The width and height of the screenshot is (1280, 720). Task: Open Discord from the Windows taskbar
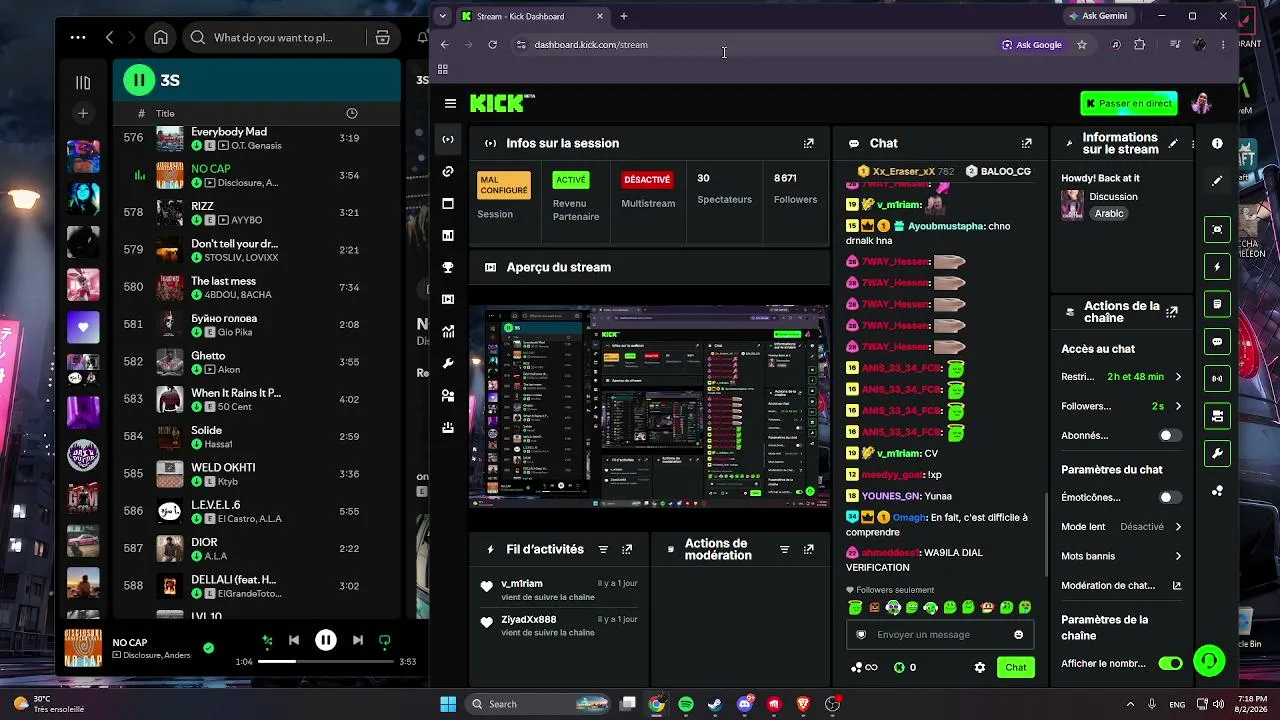coord(744,704)
